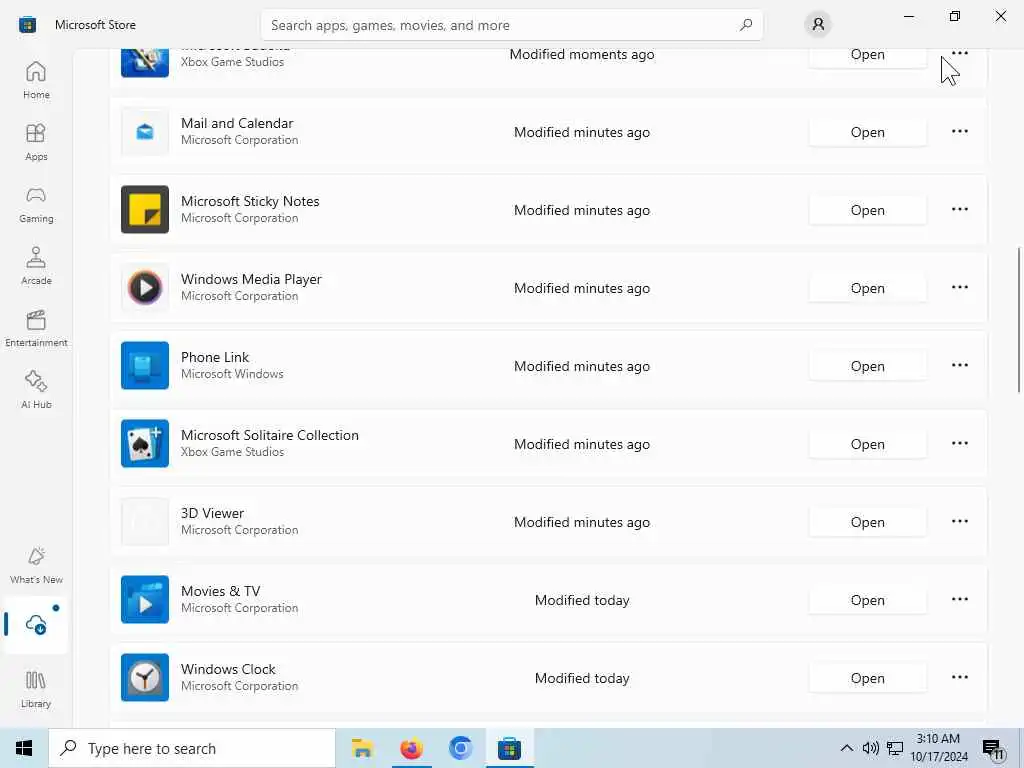
Task: Select the Windows Clock title text
Action: point(228,669)
